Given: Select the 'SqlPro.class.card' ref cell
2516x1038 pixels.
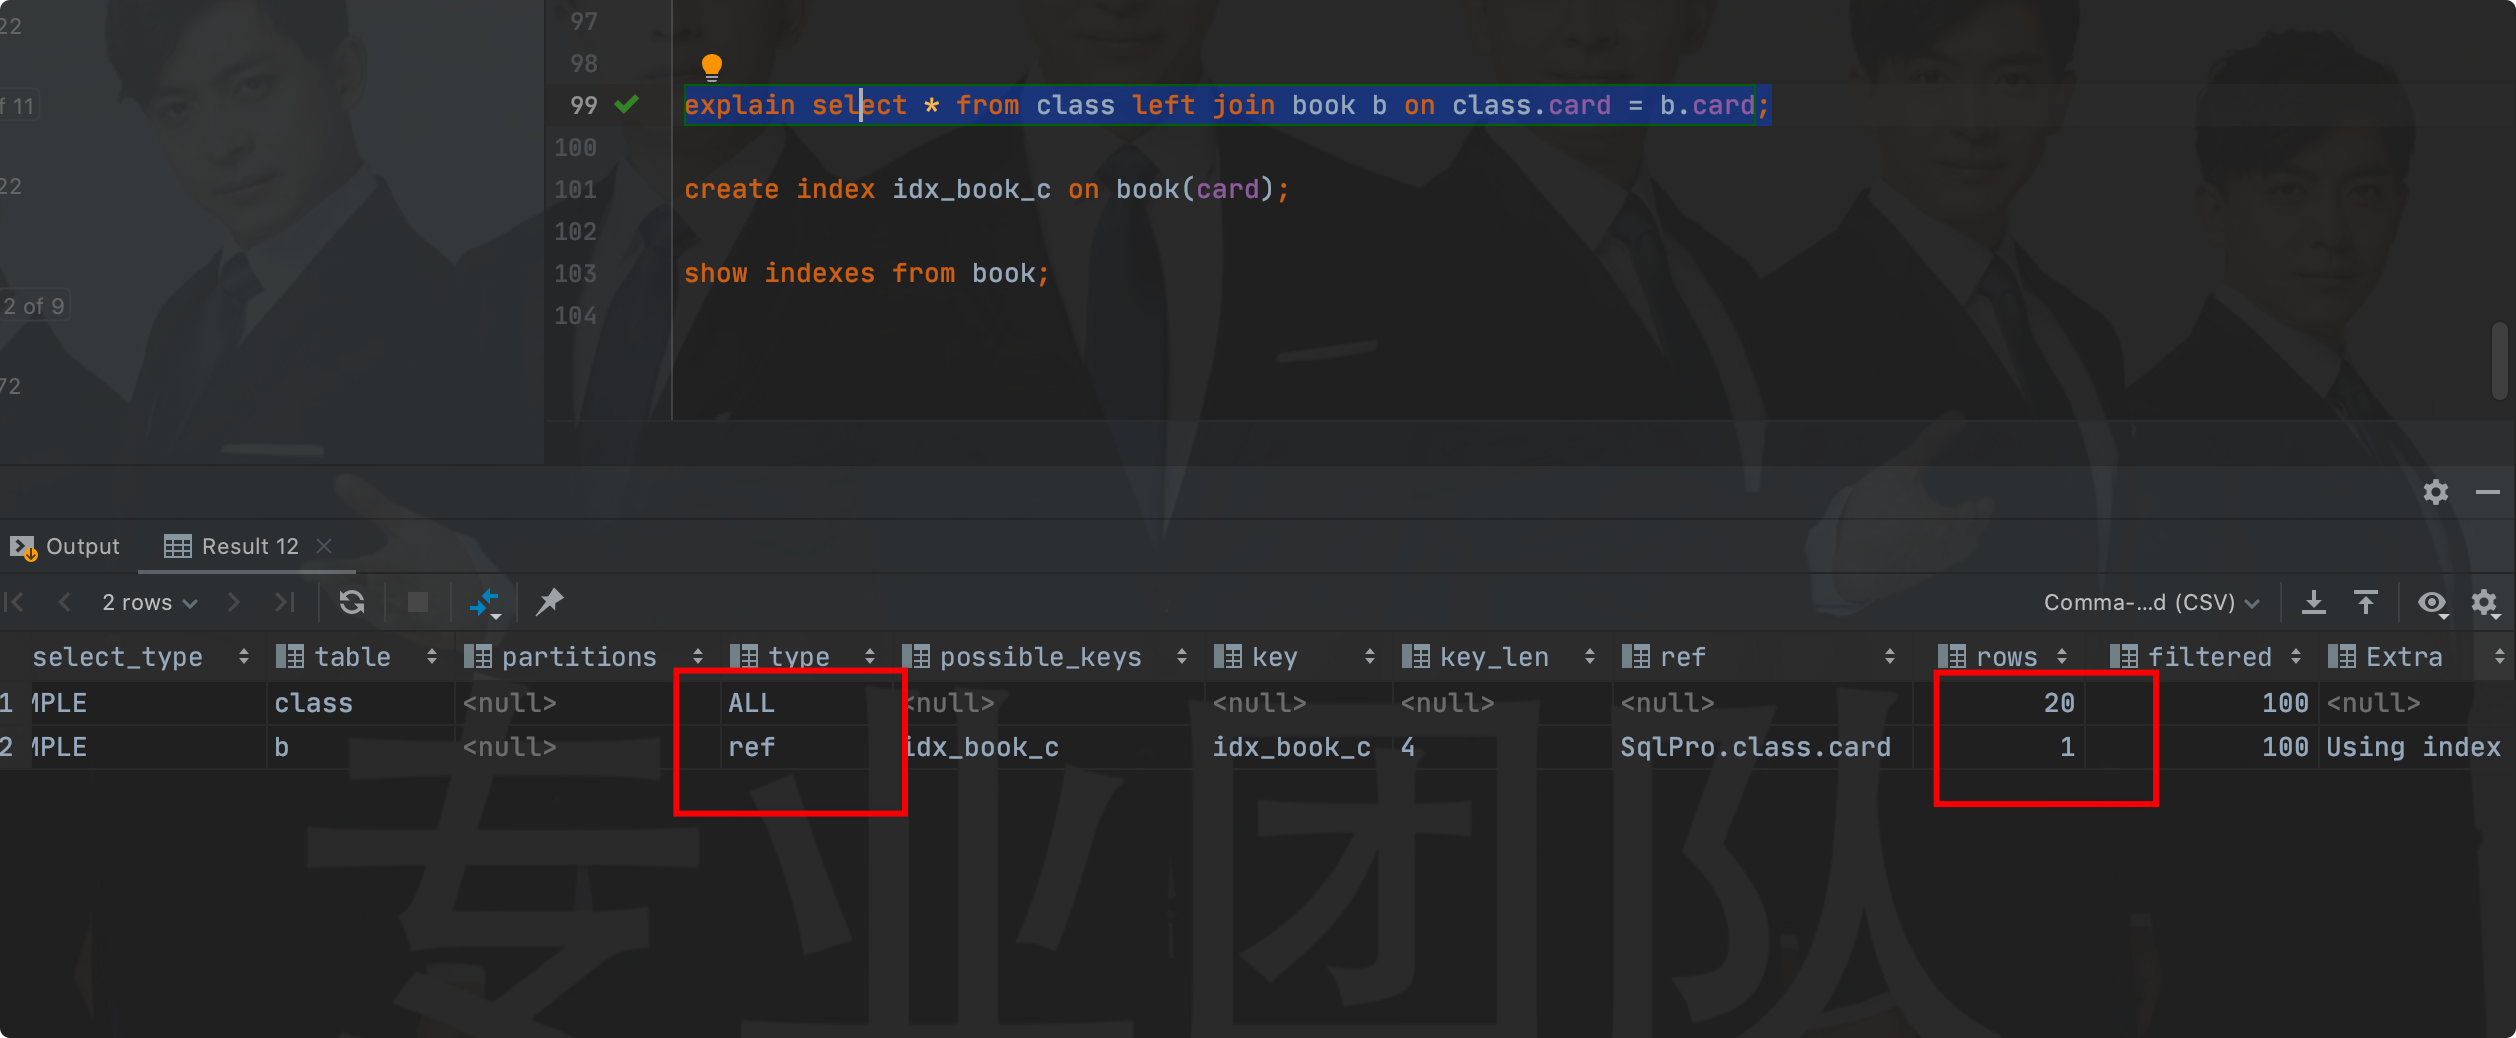Looking at the screenshot, I should click(1762, 747).
